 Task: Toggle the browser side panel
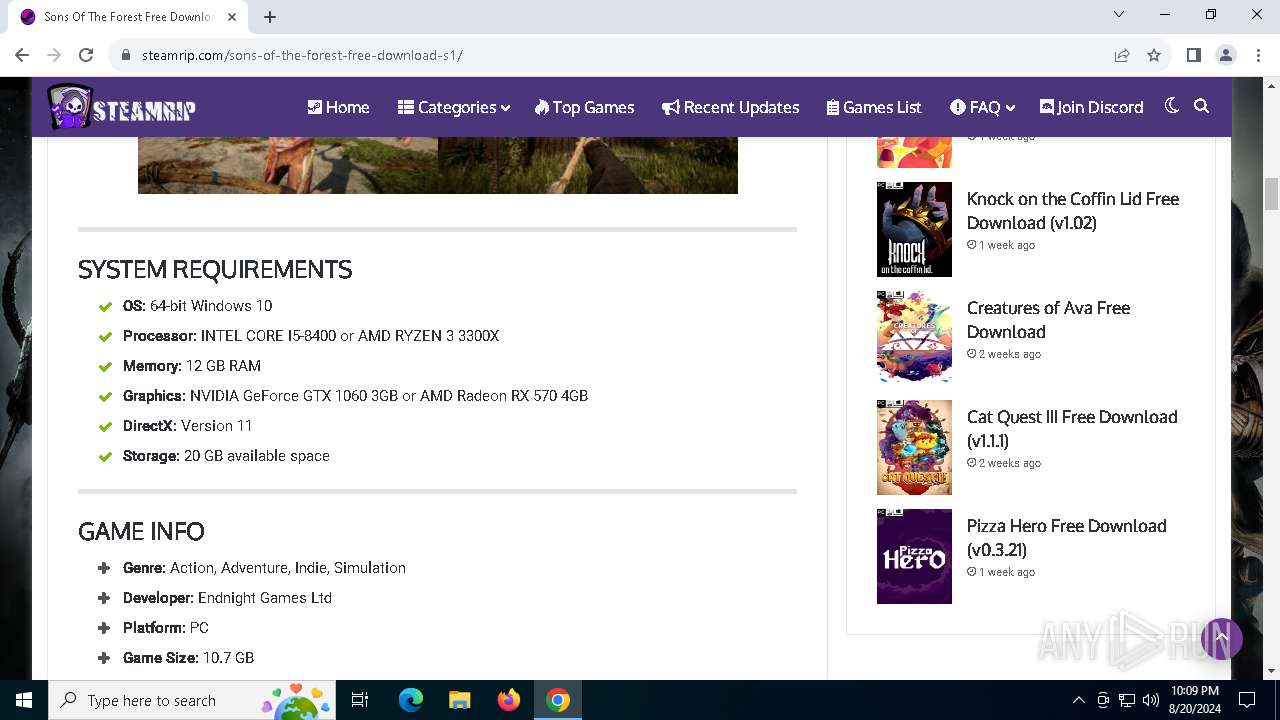point(1194,55)
